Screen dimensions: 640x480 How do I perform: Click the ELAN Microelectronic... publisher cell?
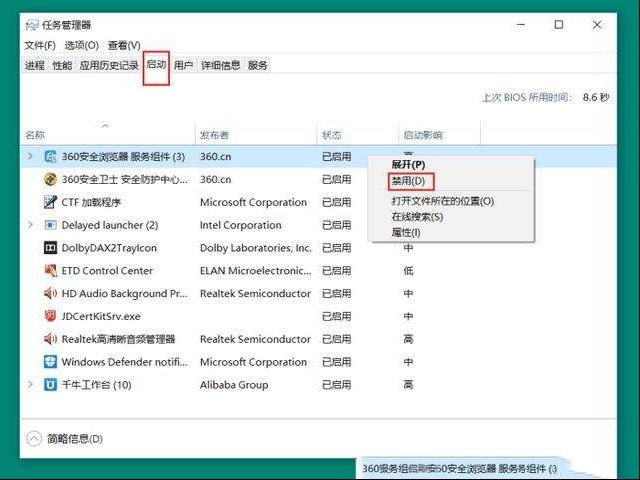(256, 271)
